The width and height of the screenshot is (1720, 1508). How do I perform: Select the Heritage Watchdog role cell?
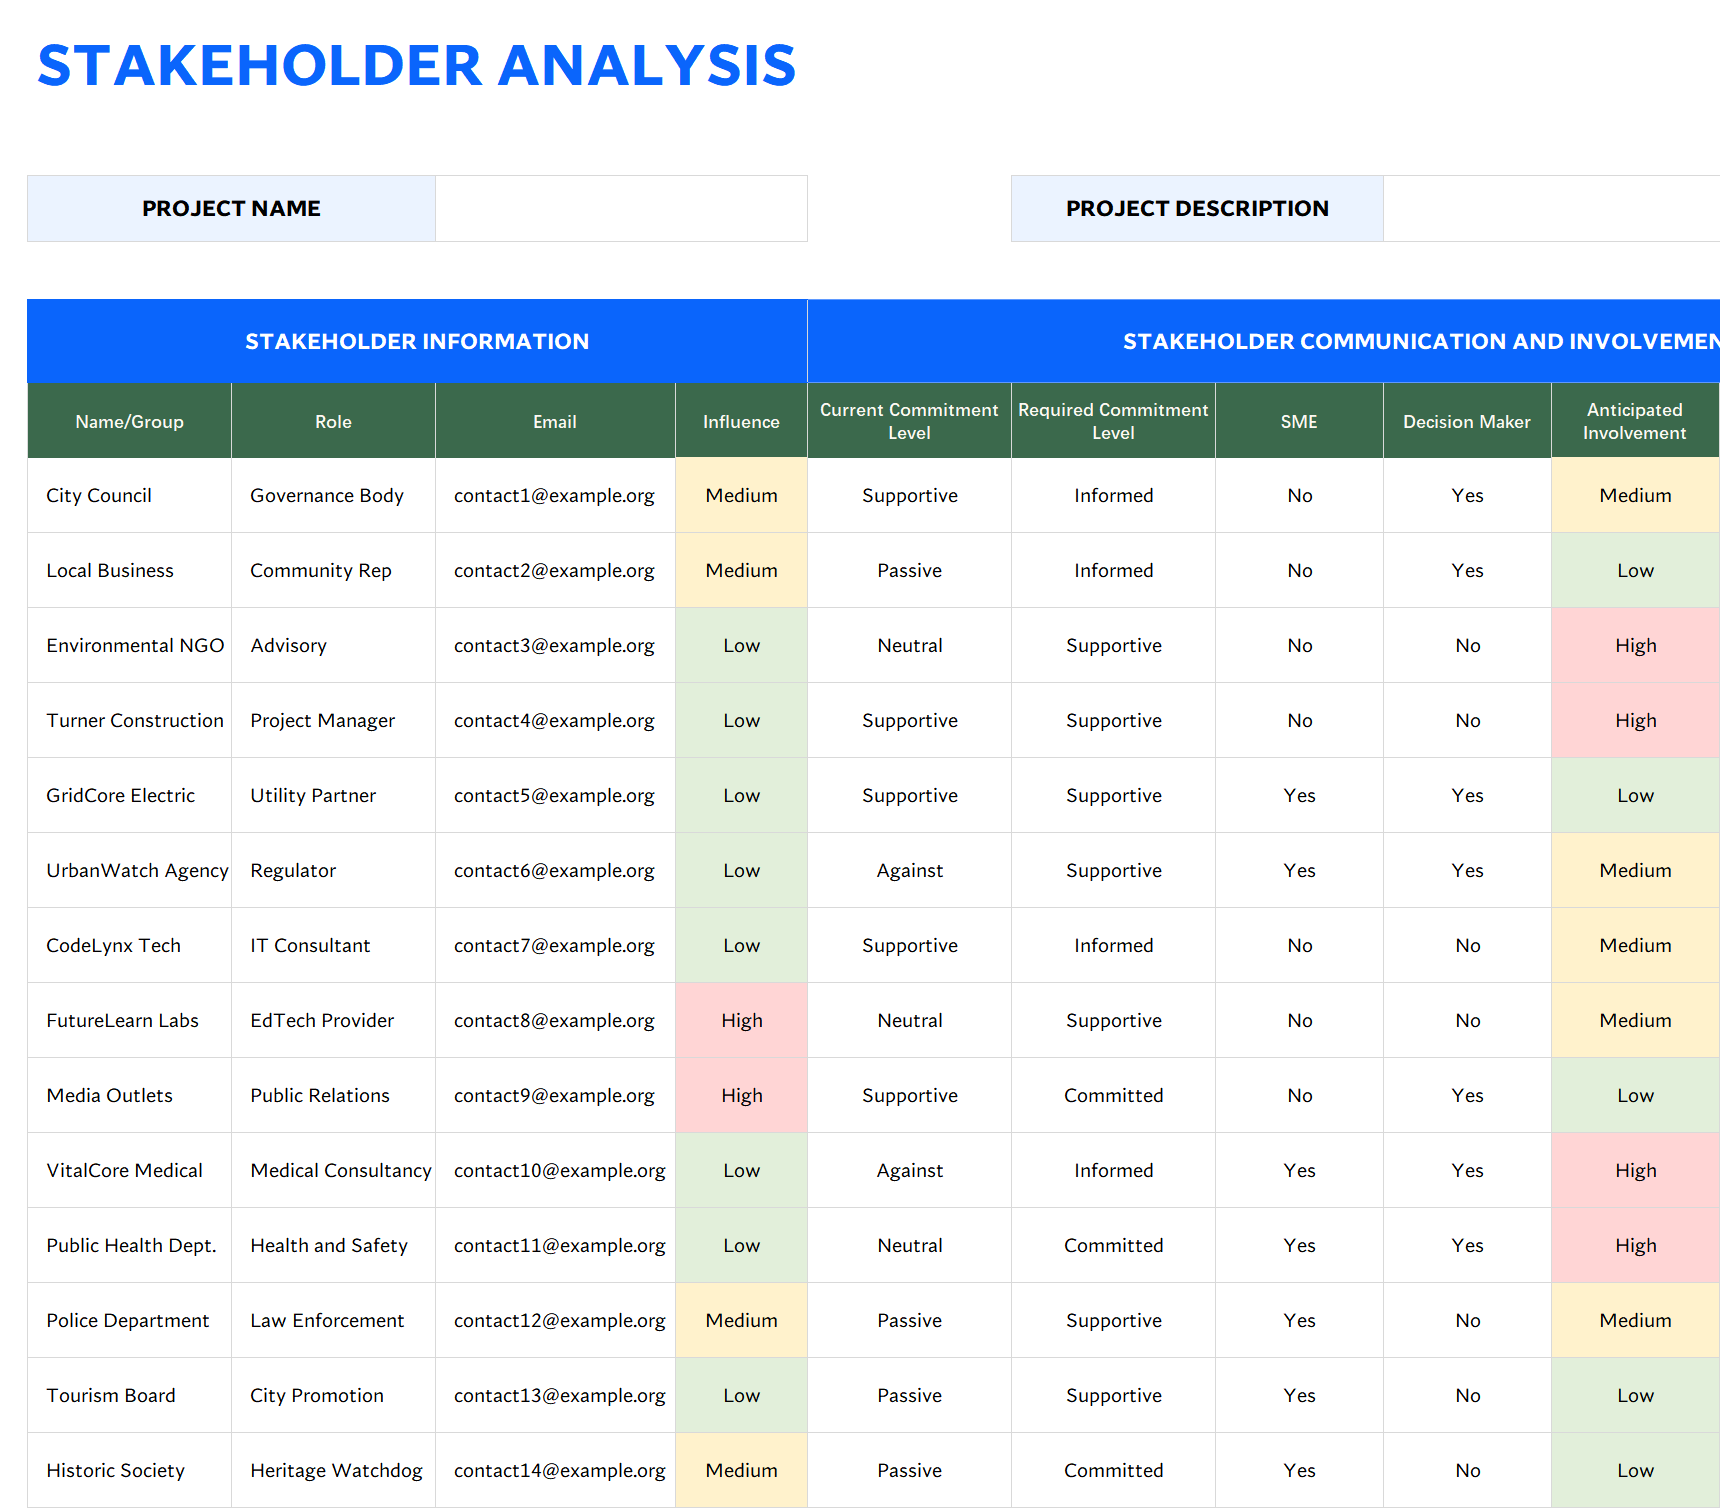point(333,1470)
